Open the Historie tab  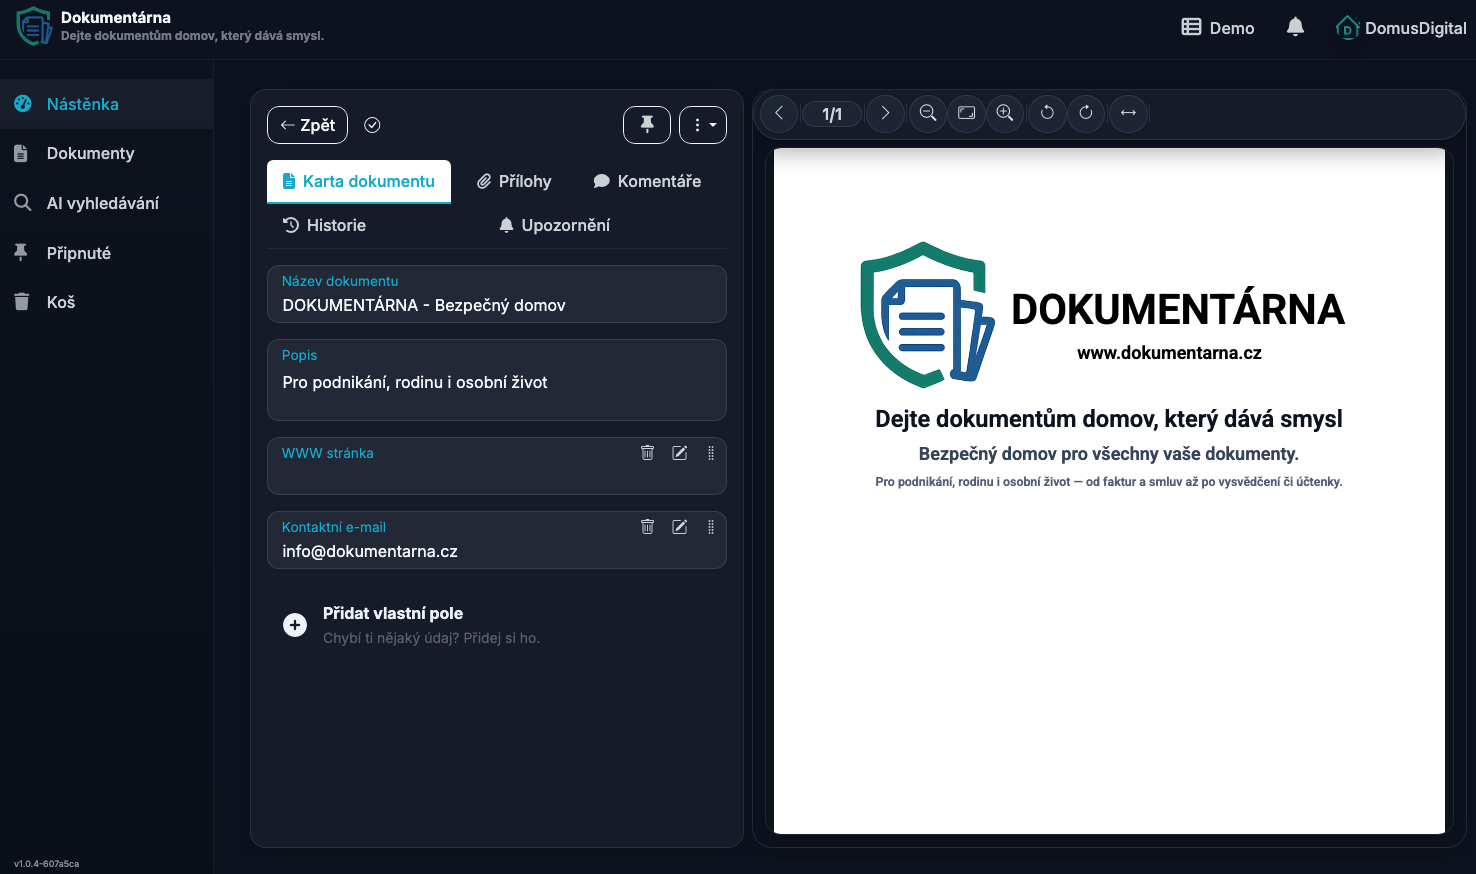point(324,225)
